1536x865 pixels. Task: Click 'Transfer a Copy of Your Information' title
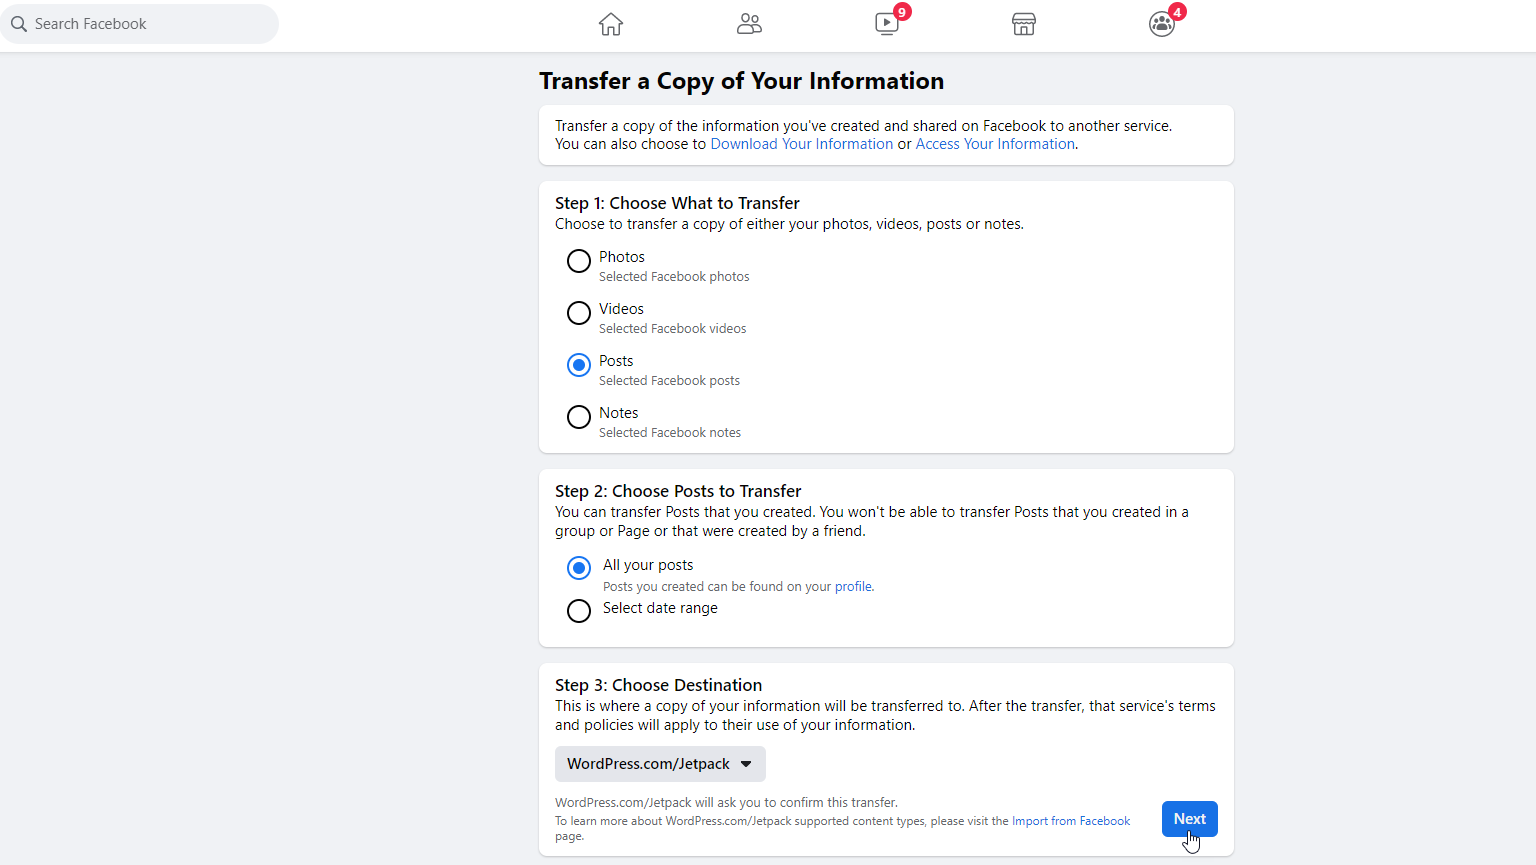[x=741, y=81]
